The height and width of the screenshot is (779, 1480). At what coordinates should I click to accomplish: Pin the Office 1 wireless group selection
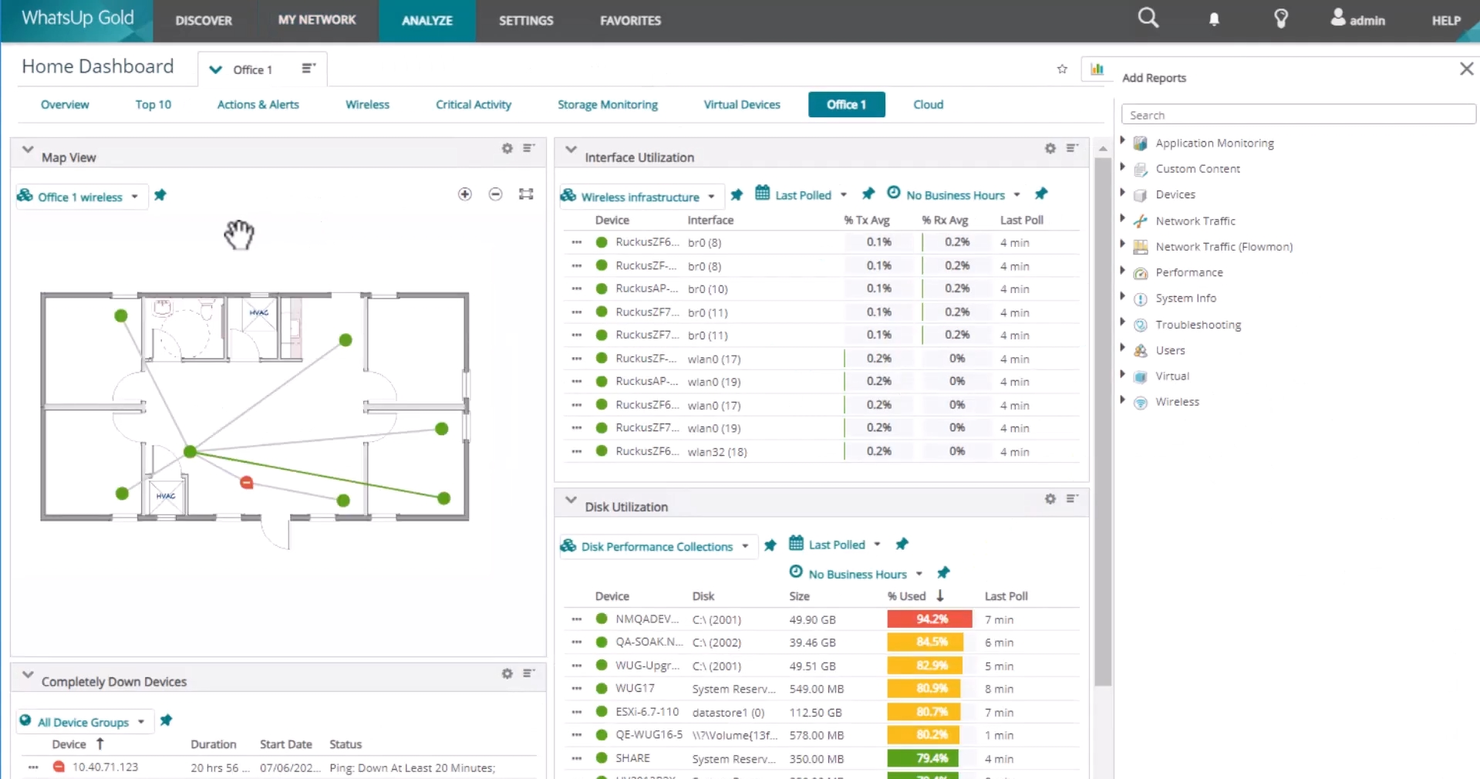coord(160,195)
